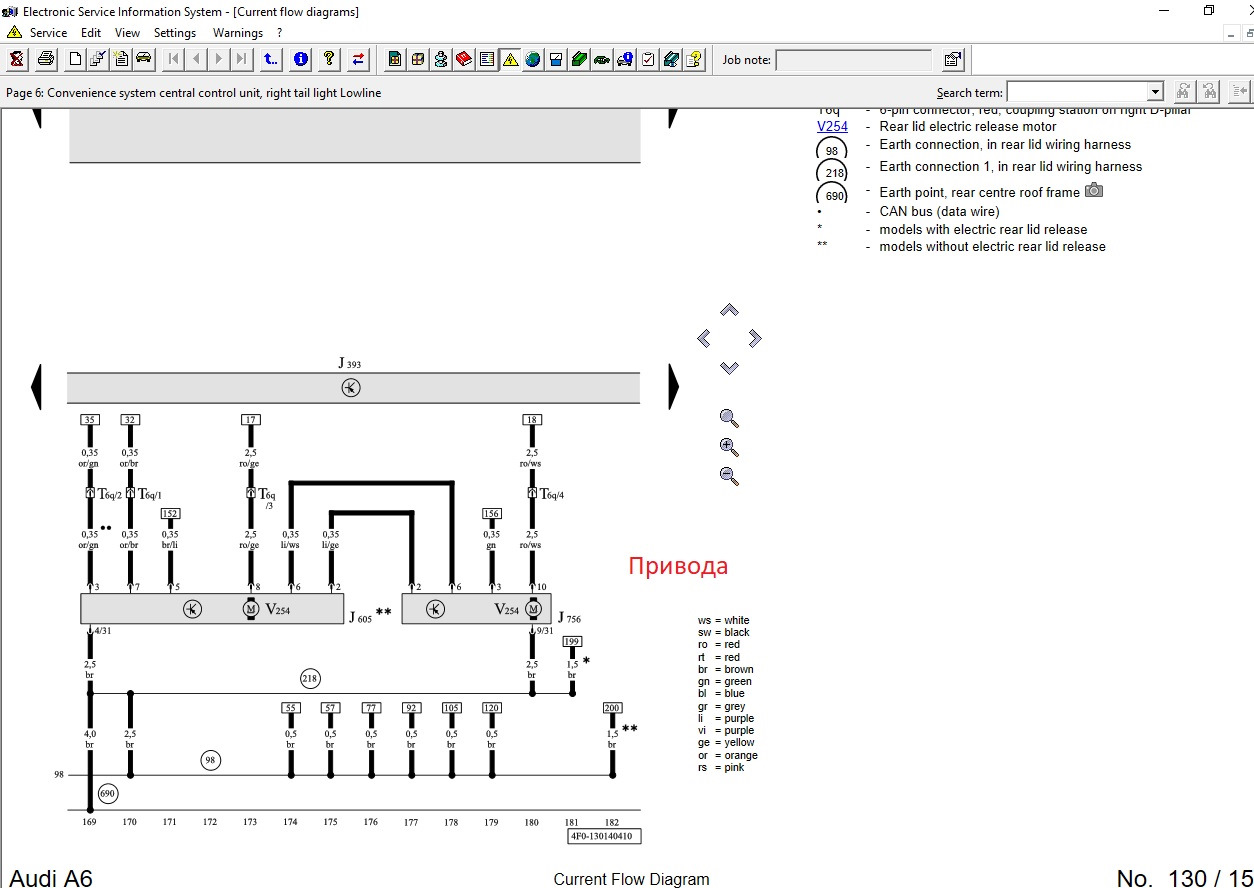Click the zoom out magnifier icon
Screen dimensions: 1254x888
729,476
